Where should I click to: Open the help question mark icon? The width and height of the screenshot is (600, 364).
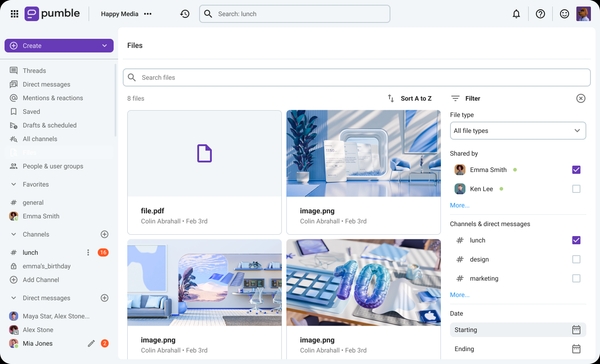tap(540, 14)
